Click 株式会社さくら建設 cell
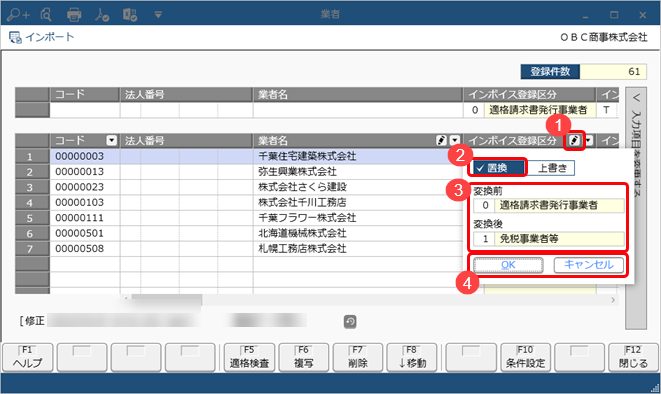 [357, 187]
